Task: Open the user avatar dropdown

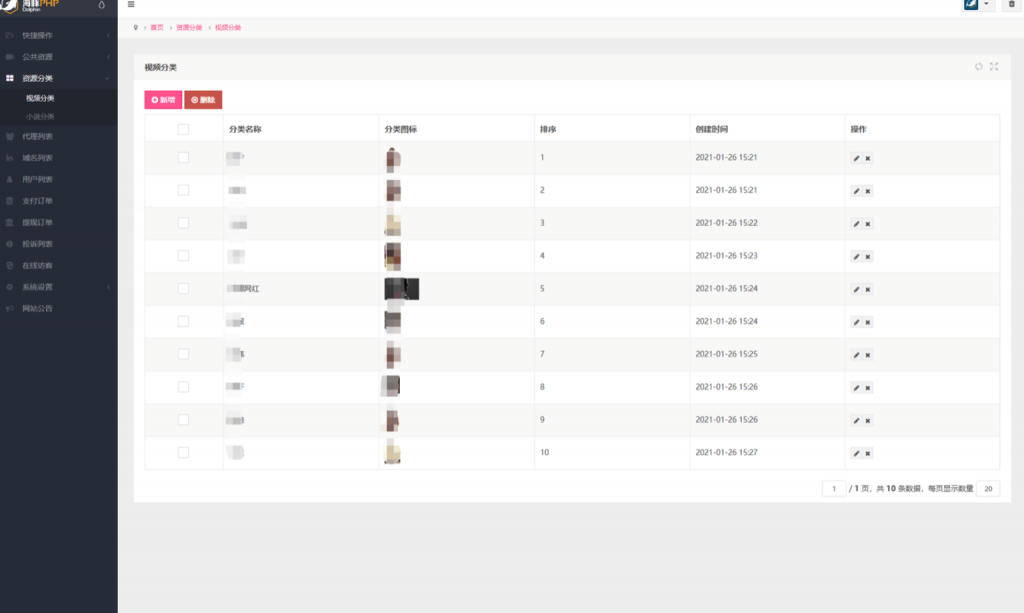Action: tap(978, 5)
